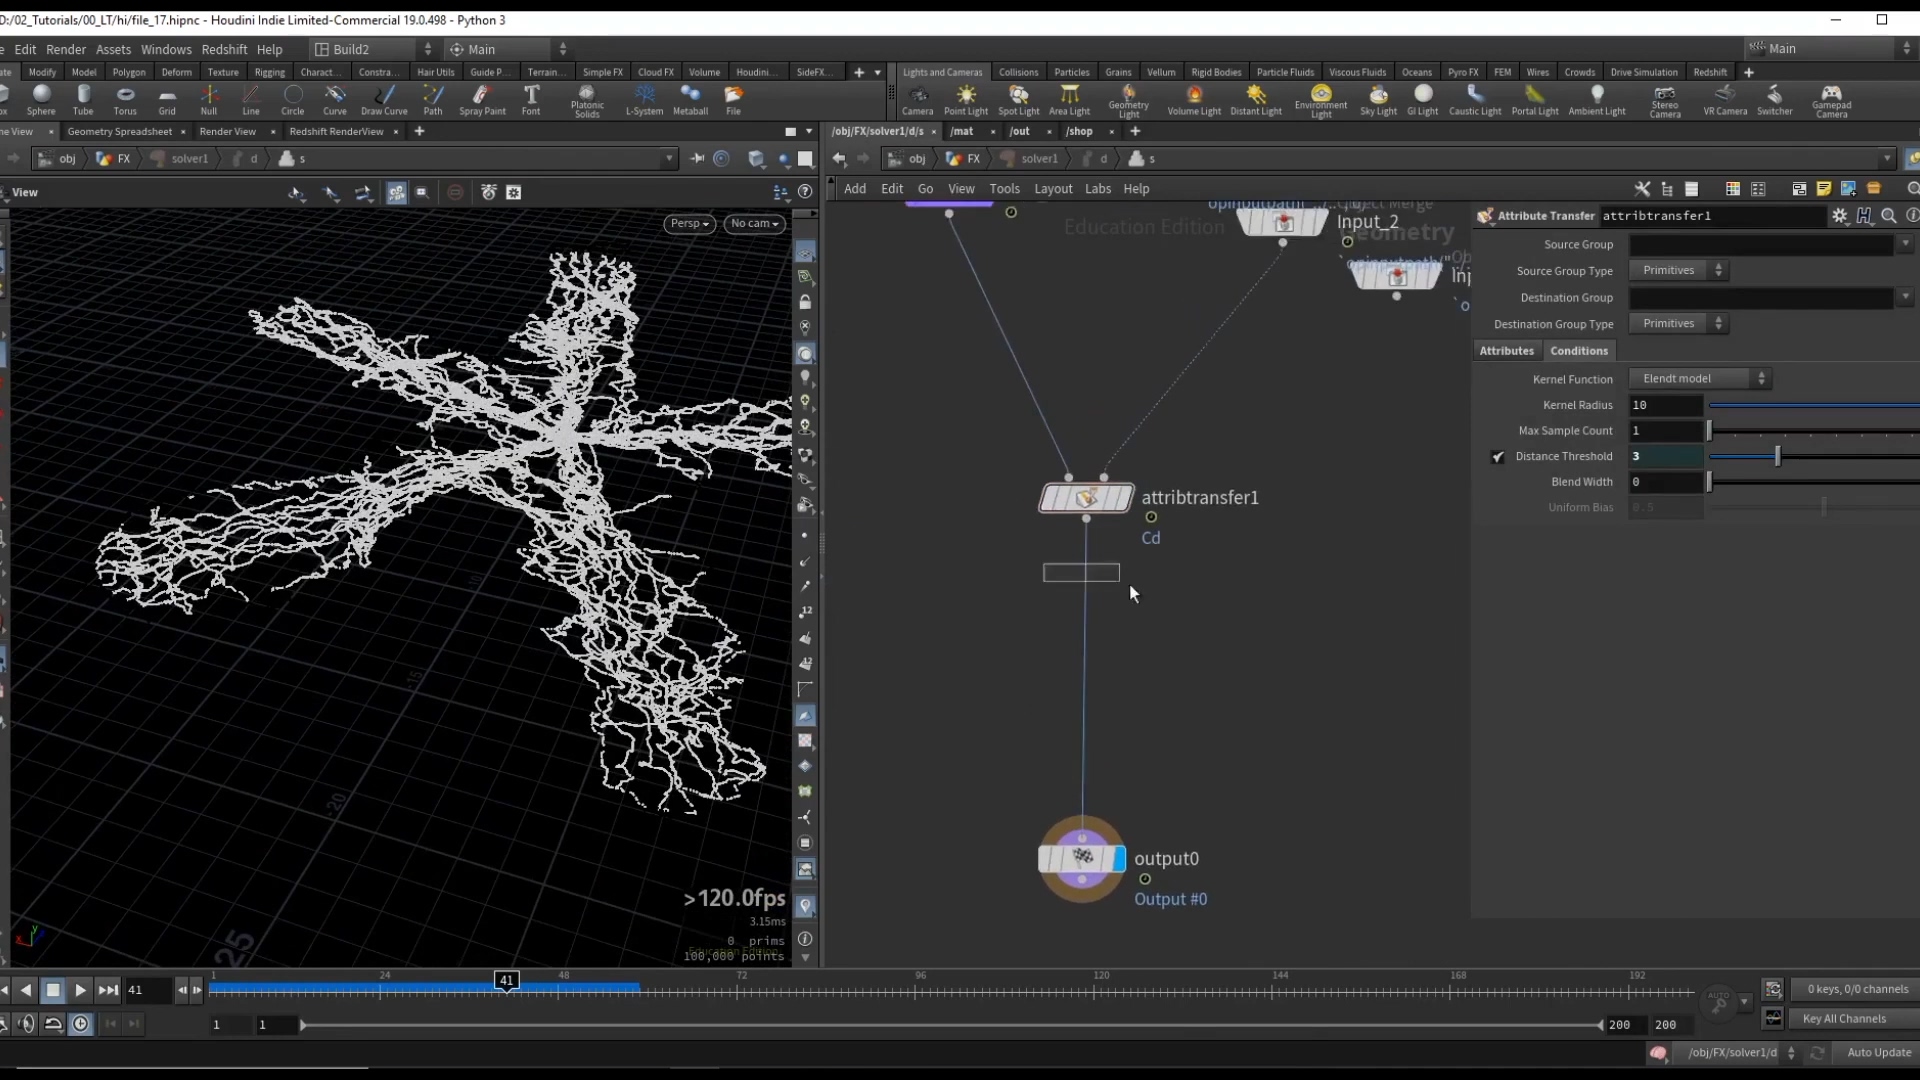Open the Kernel Function dropdown
This screenshot has width=1920, height=1080.
(1700, 378)
